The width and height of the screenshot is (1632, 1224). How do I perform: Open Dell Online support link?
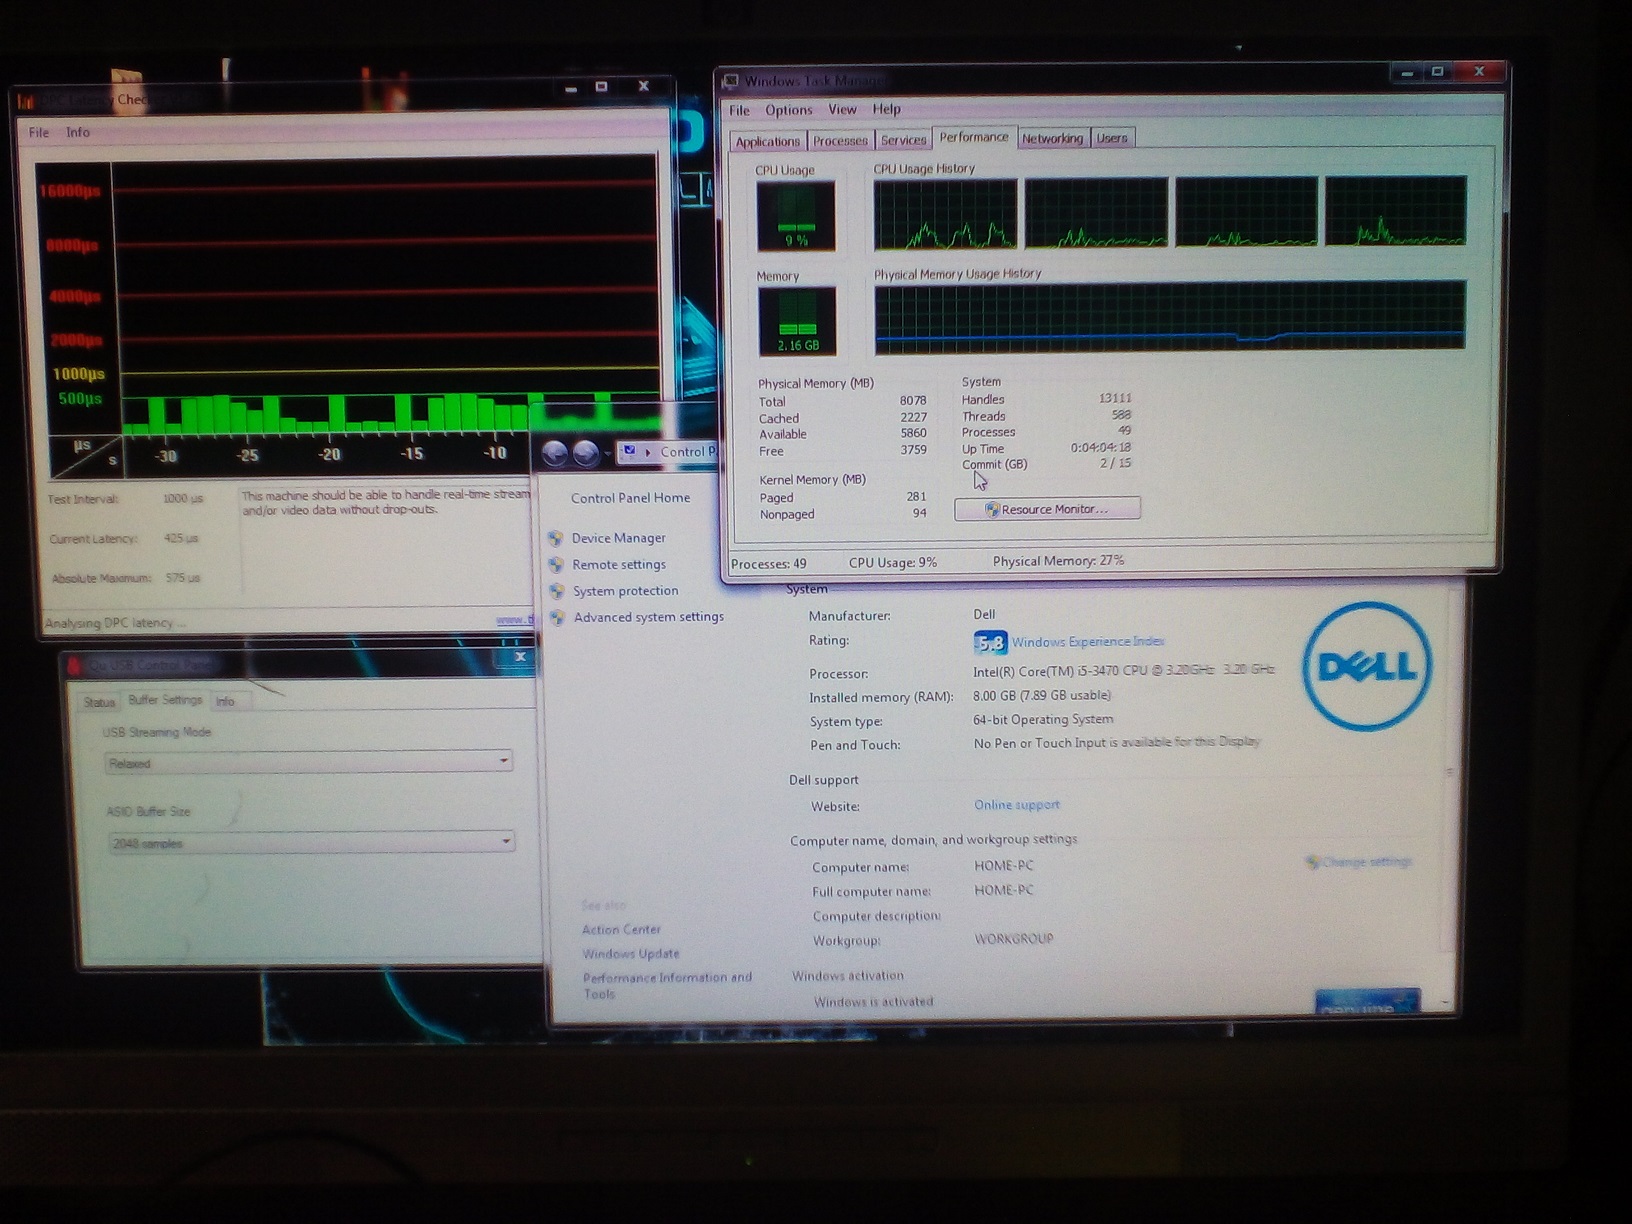coord(1017,805)
